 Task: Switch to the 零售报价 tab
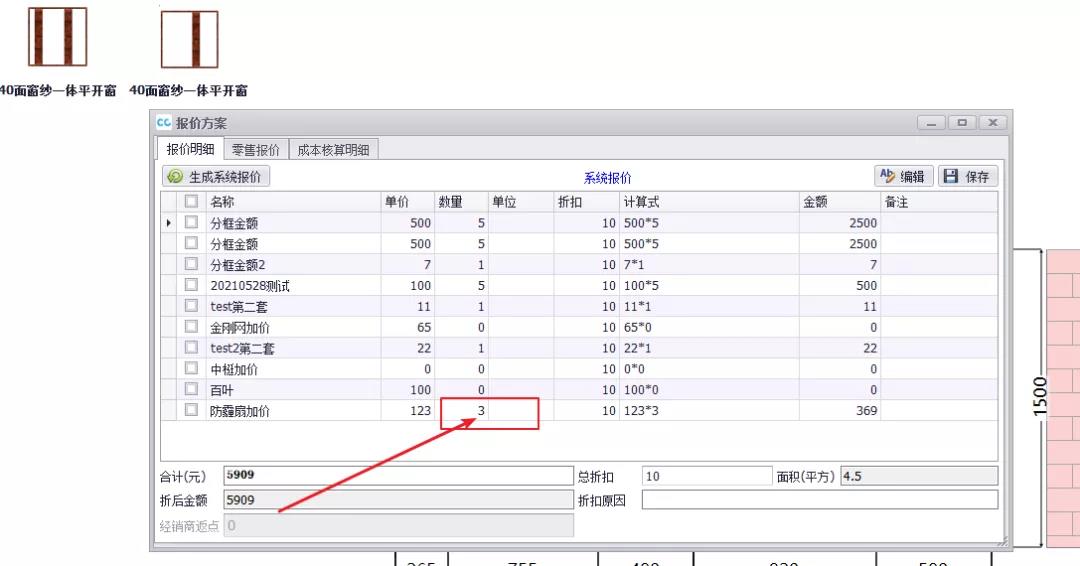point(256,149)
